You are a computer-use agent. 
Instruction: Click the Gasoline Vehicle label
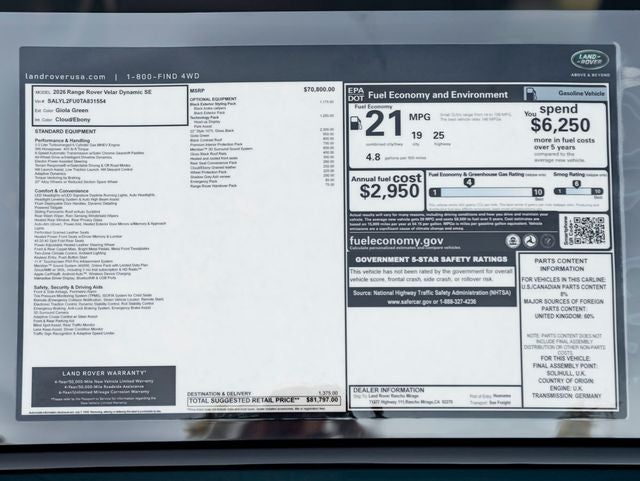tap(581, 93)
